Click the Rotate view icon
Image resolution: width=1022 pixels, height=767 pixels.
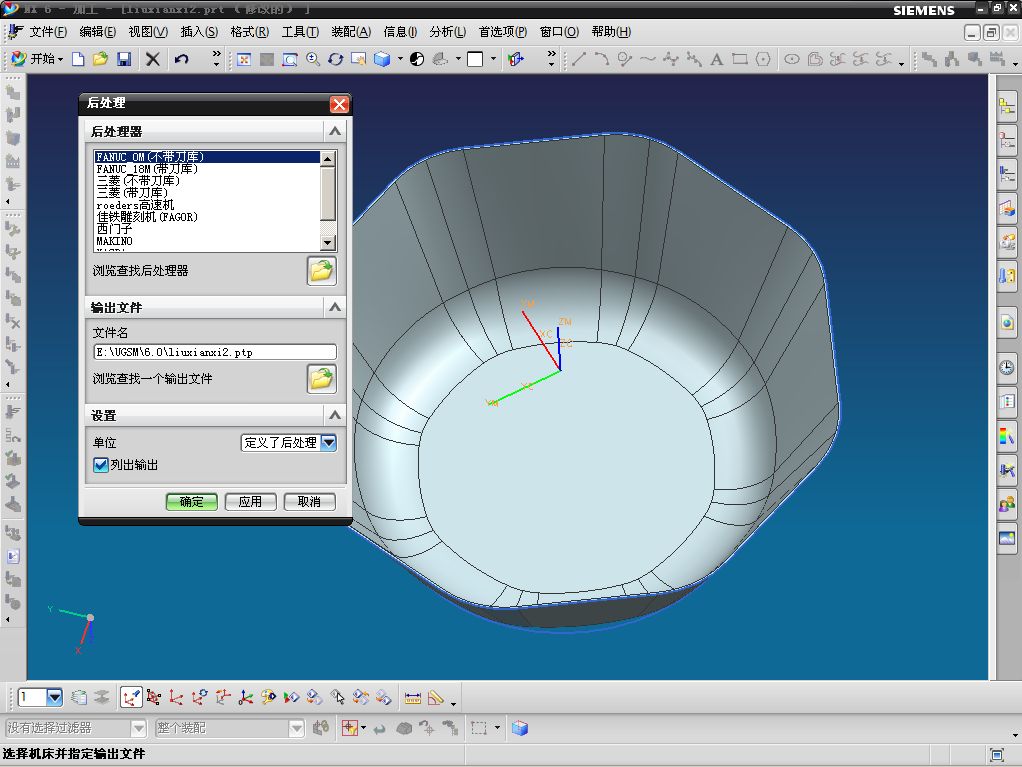click(336, 60)
